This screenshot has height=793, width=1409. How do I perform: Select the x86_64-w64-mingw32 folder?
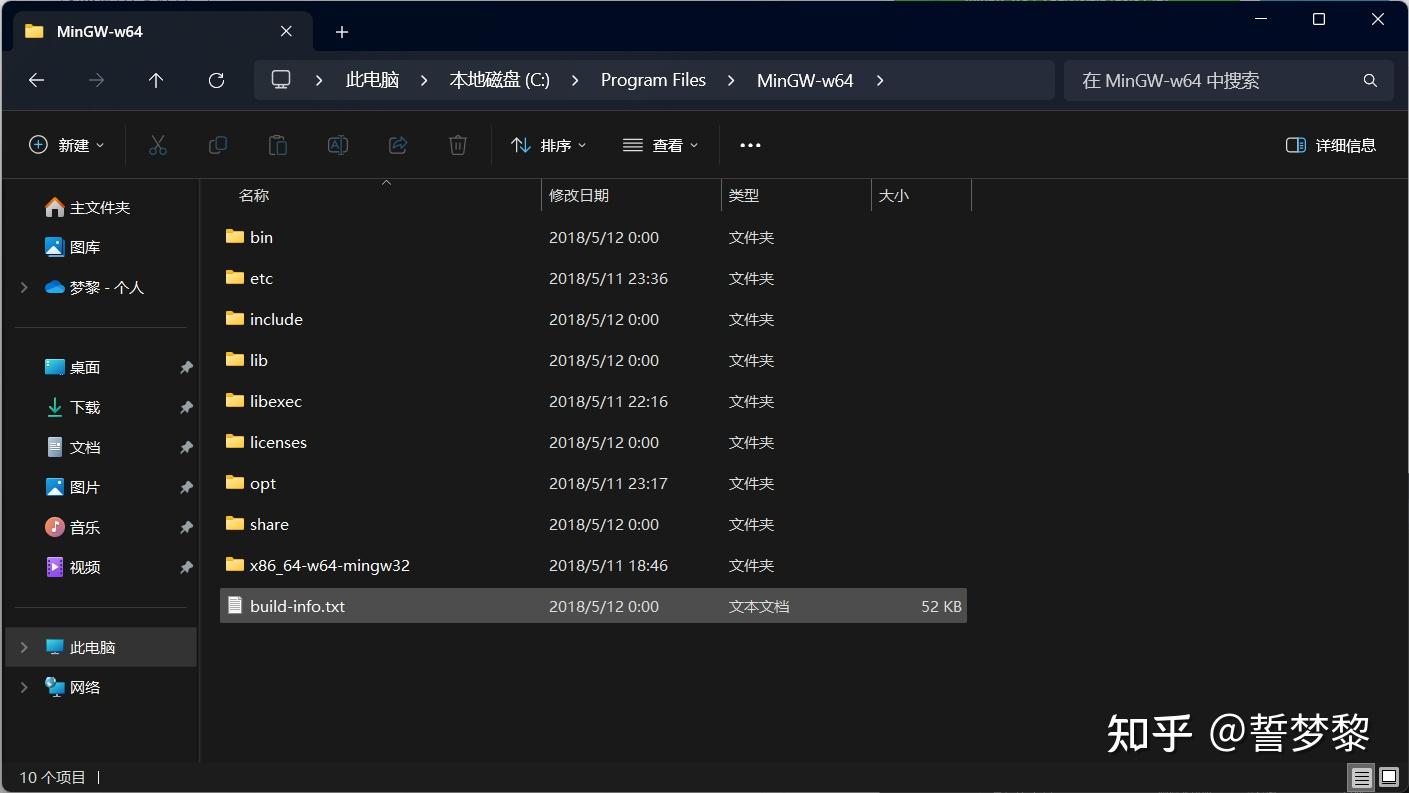593,565
